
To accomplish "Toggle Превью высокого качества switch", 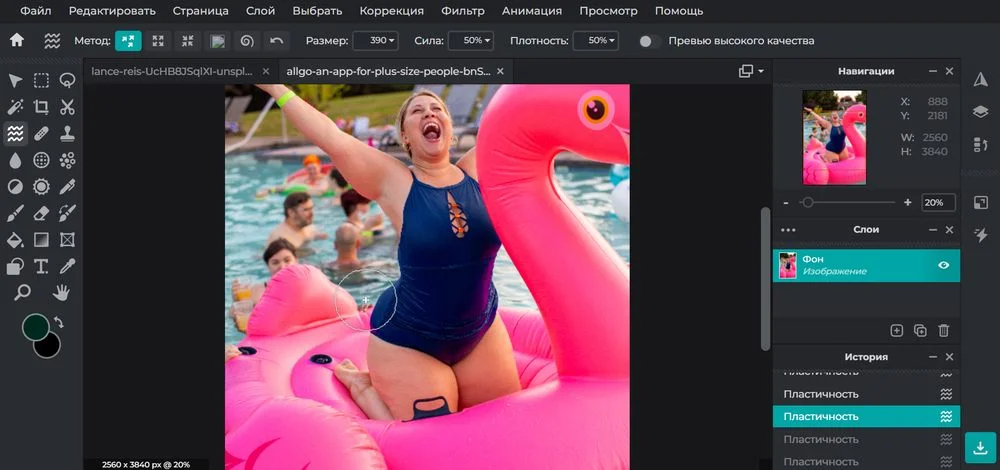I will 646,41.
